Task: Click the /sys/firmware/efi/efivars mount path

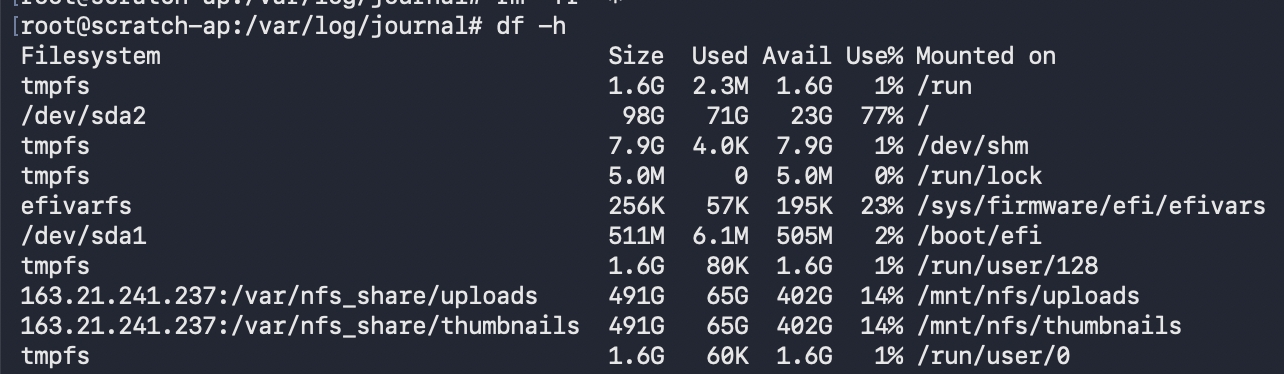Action: coord(1090,206)
